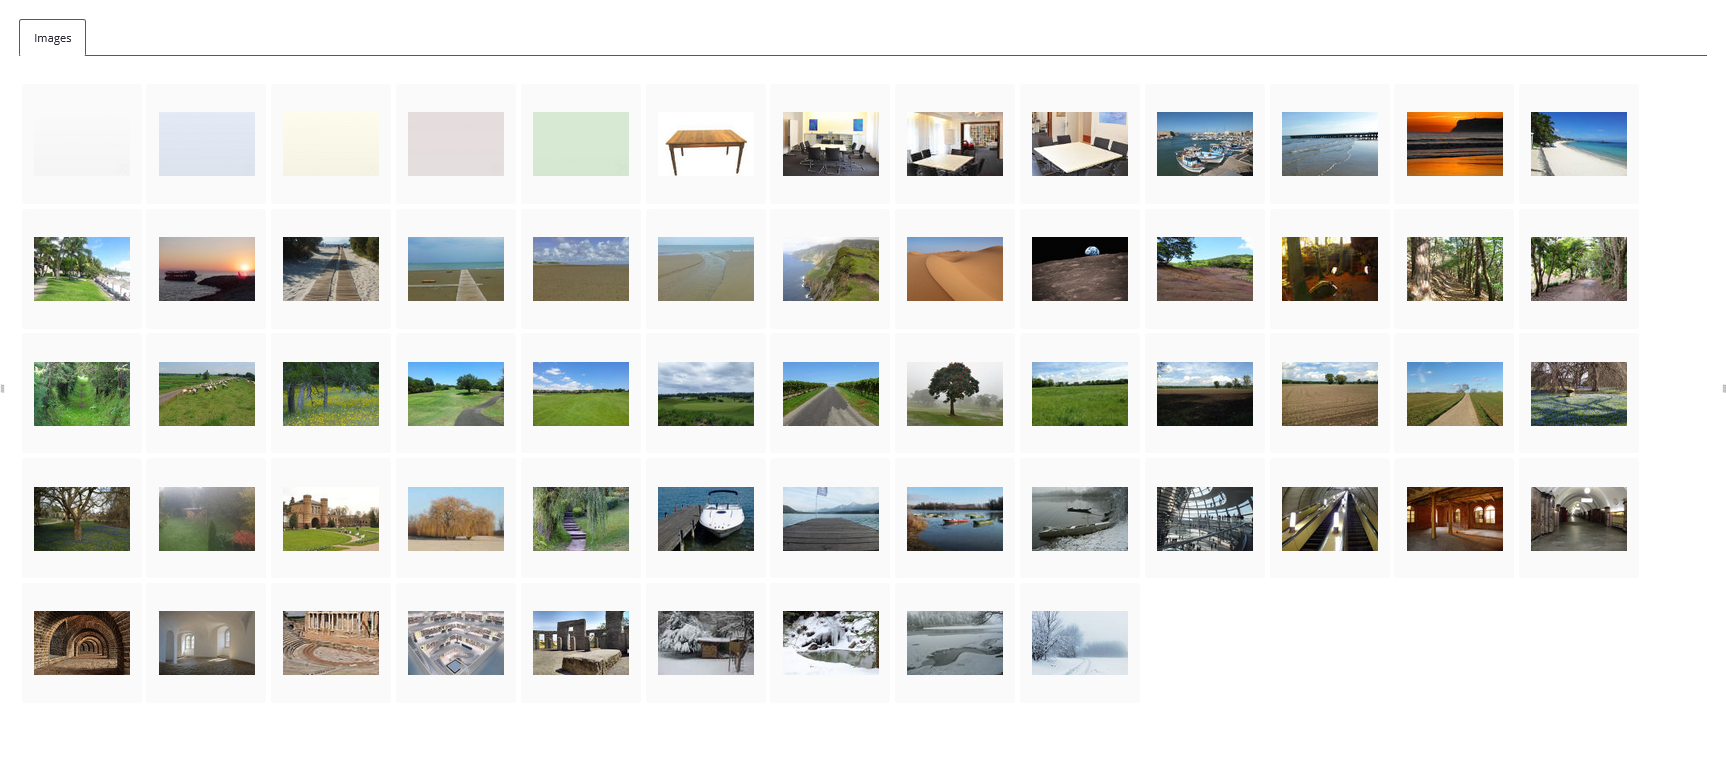Image resolution: width=1726 pixels, height=766 pixels.
Task: Select the pale yellow background thumbnail
Action: [x=331, y=144]
